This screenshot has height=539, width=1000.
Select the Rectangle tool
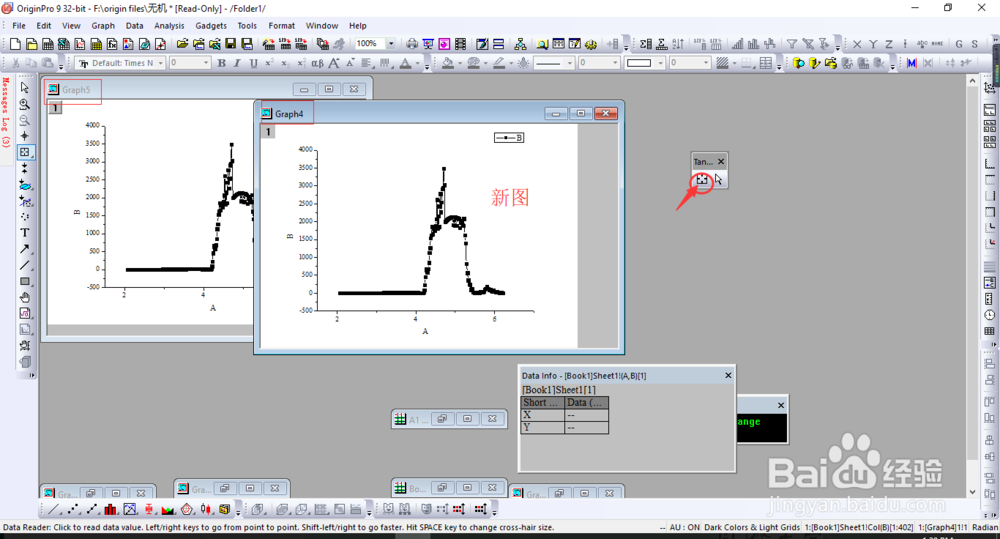click(x=25, y=281)
